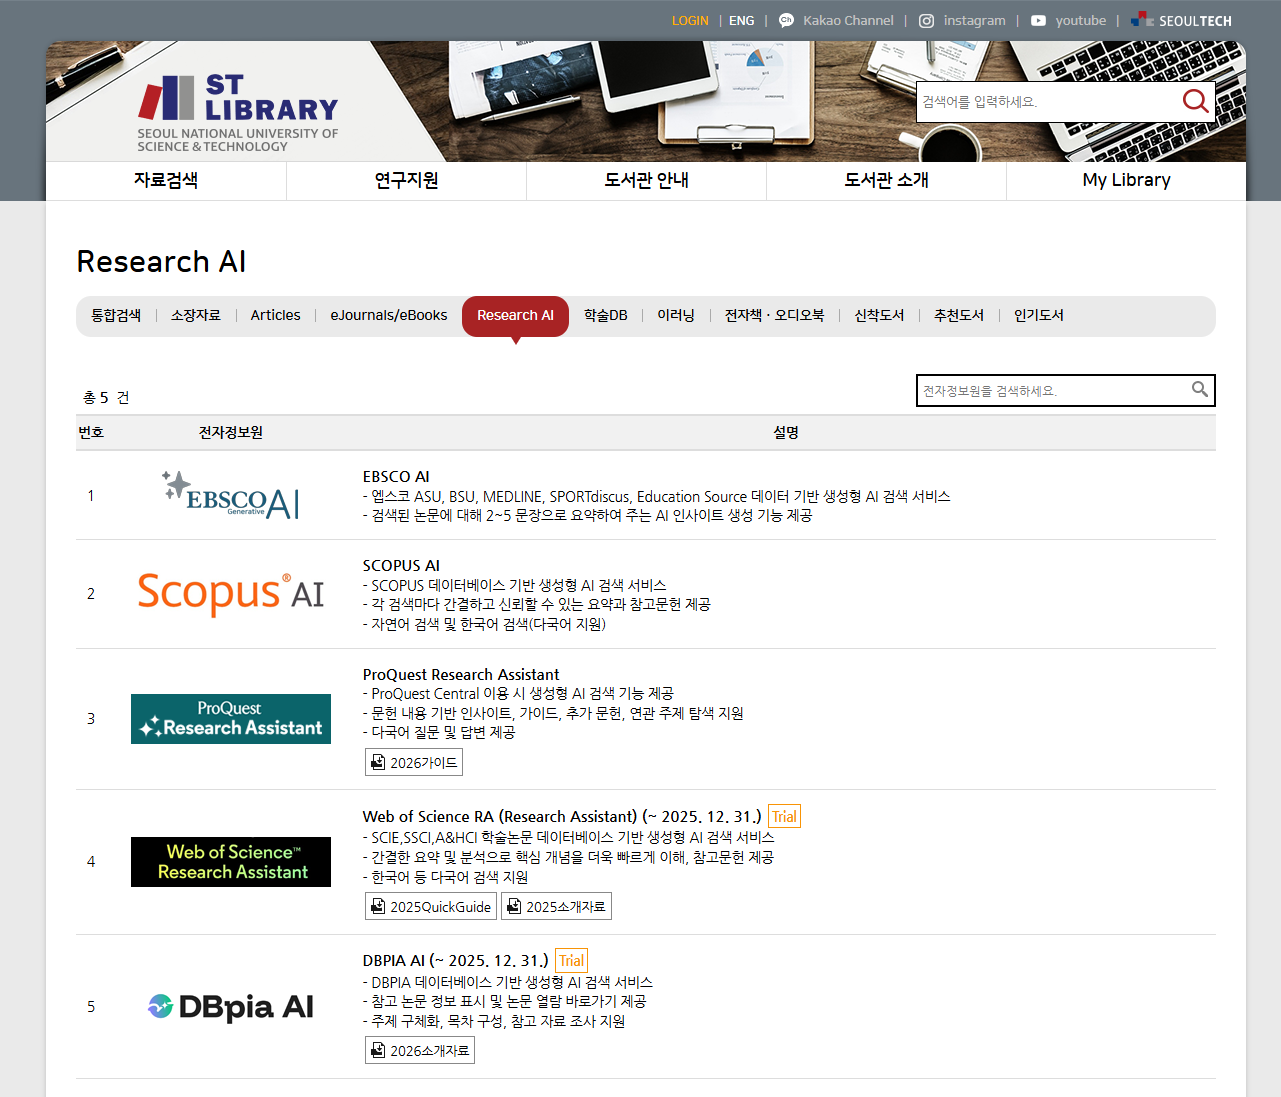
Task: Open the My Library menu
Action: [x=1126, y=180]
